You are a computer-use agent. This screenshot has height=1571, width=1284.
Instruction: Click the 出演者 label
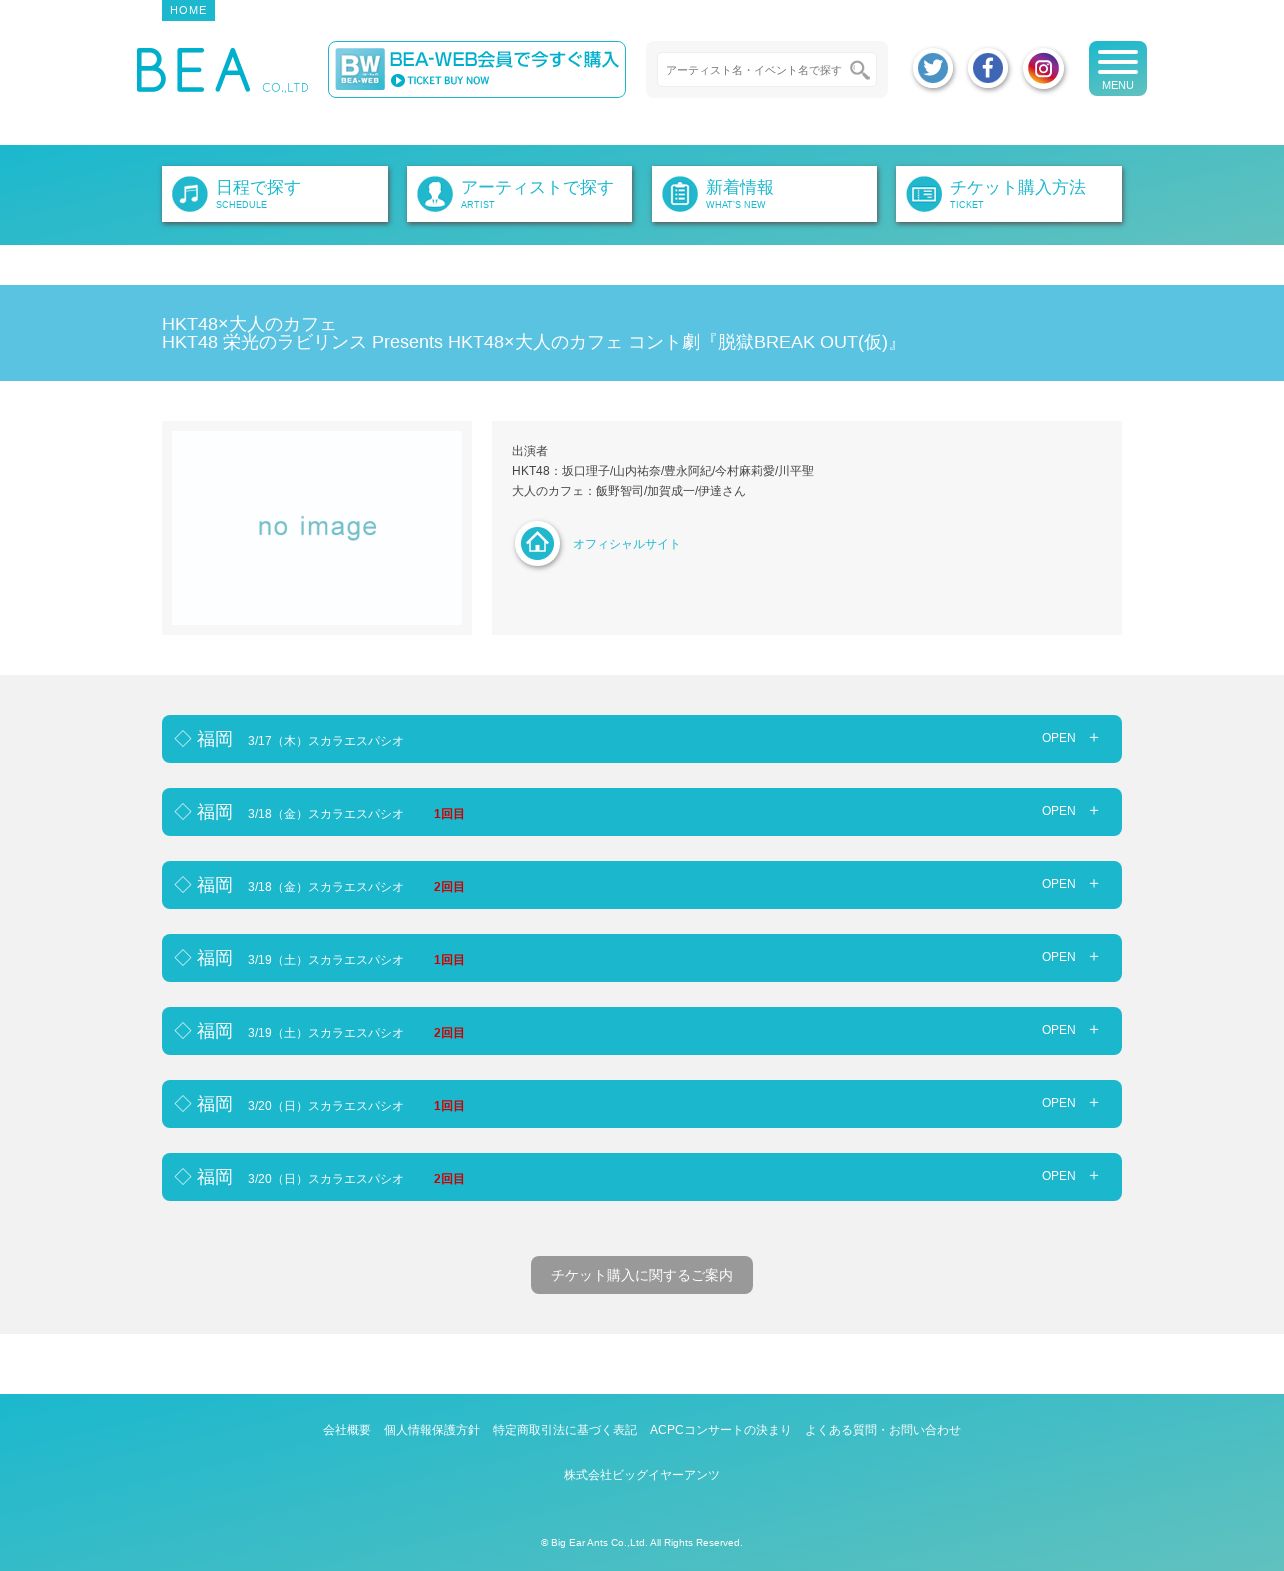tap(530, 451)
